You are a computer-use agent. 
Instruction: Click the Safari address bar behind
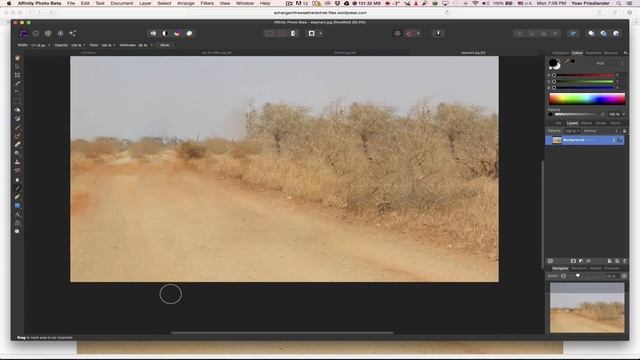320,13
